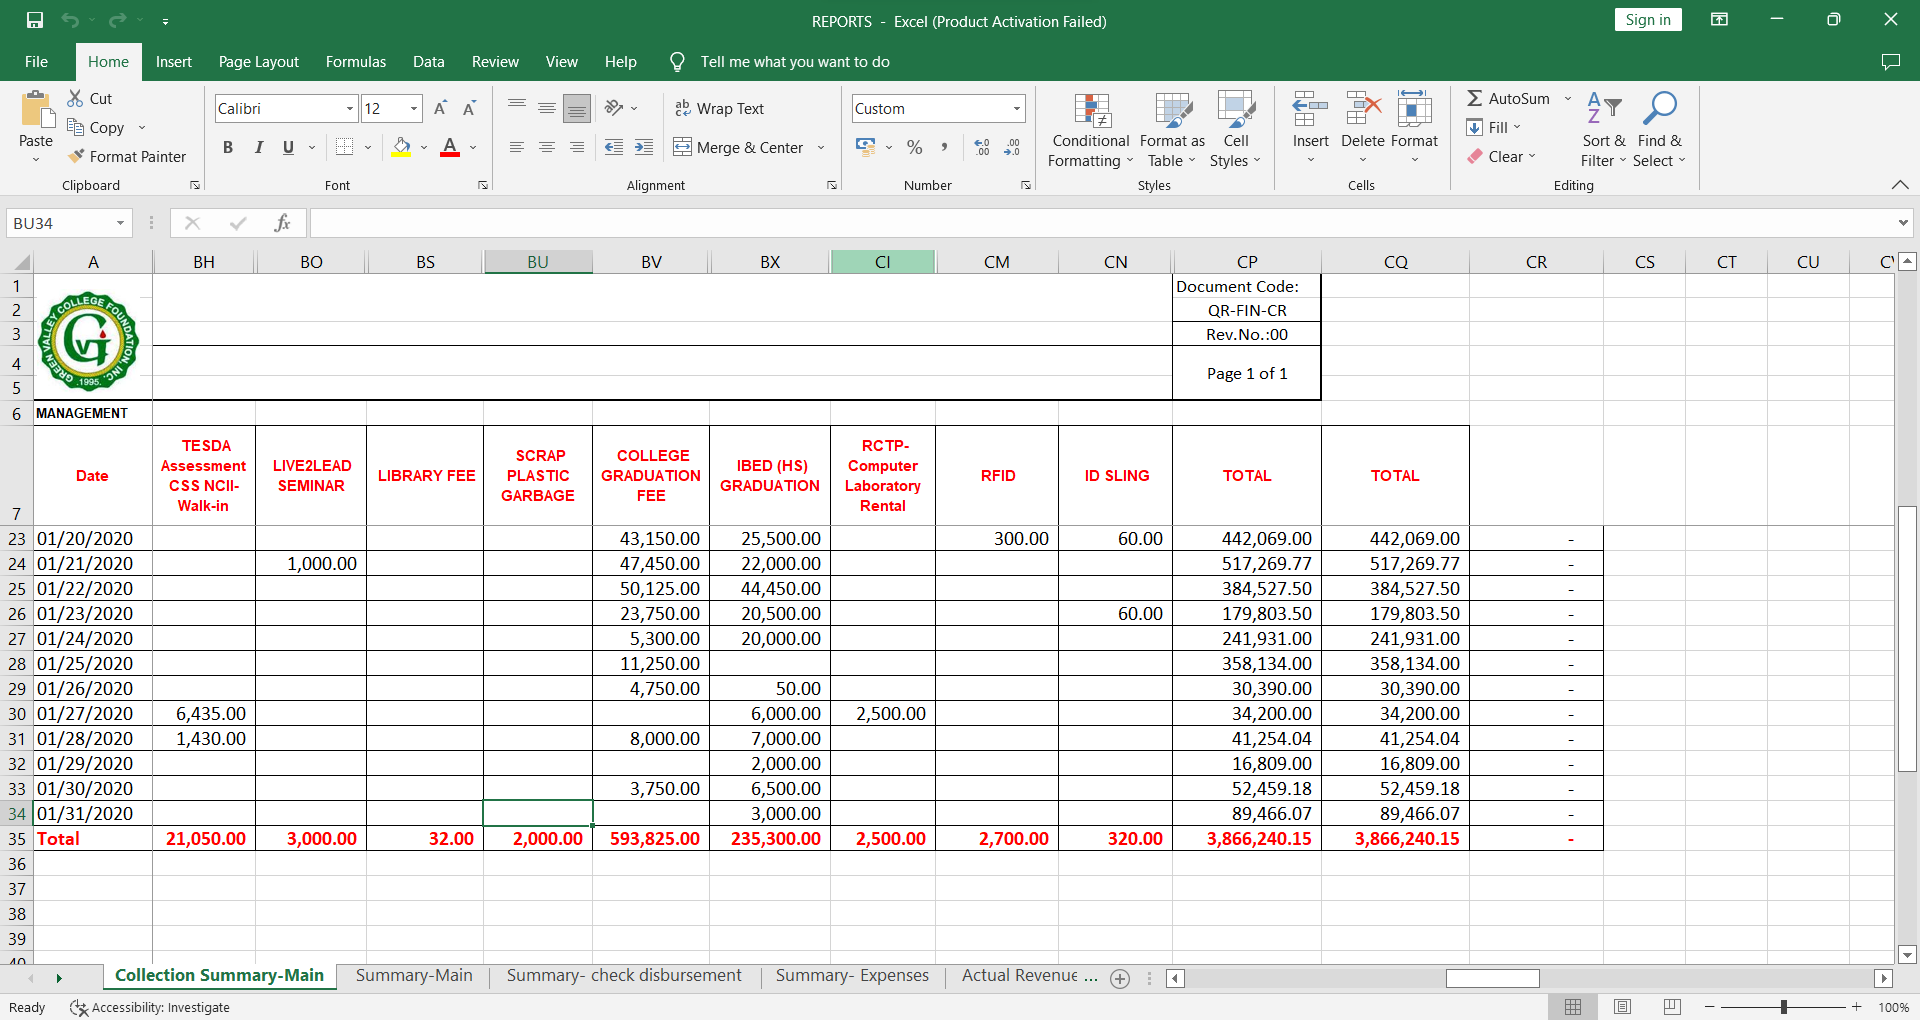Toggle Center horizontal alignment
This screenshot has height=1020, width=1920.
(547, 147)
